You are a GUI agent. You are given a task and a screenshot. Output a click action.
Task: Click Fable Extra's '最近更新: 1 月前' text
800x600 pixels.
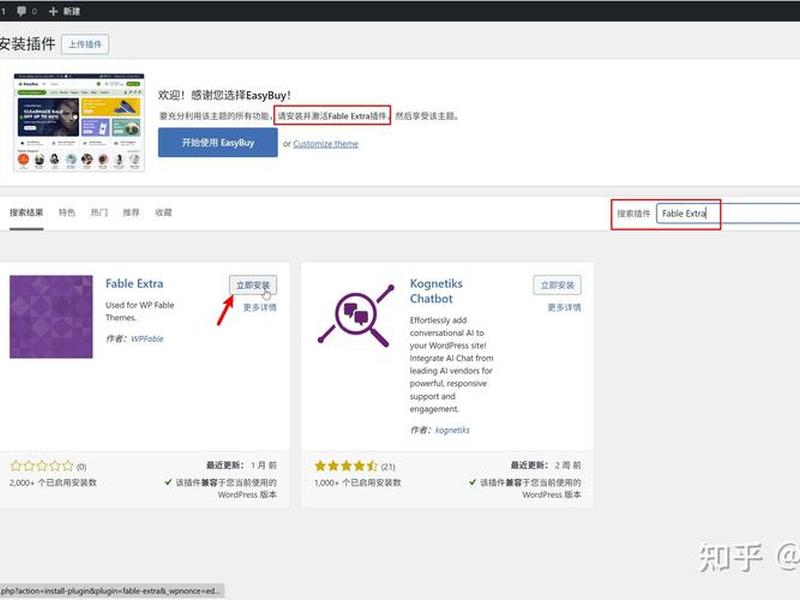[241, 465]
